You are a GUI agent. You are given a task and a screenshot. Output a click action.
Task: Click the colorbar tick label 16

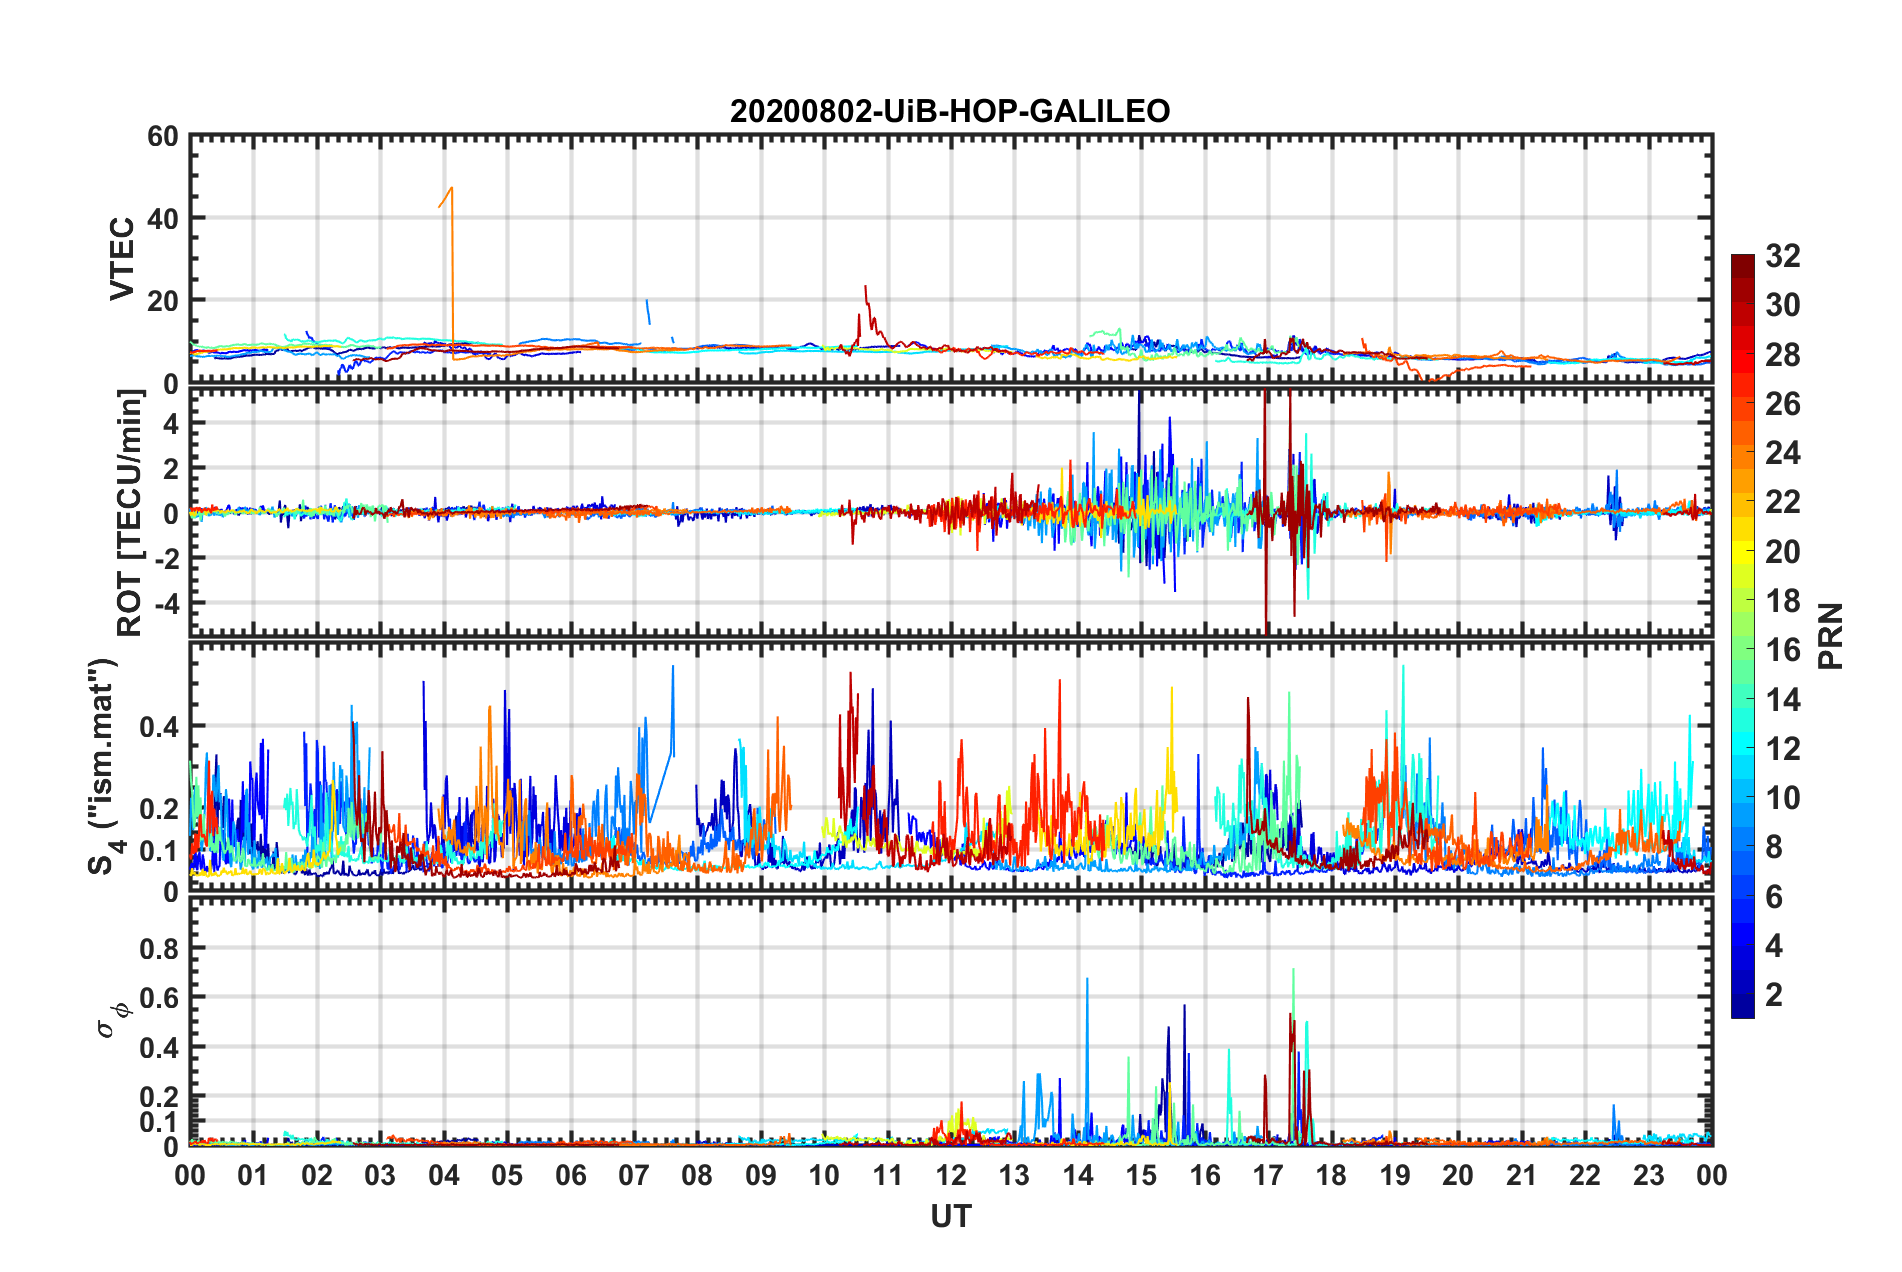pos(1782,650)
